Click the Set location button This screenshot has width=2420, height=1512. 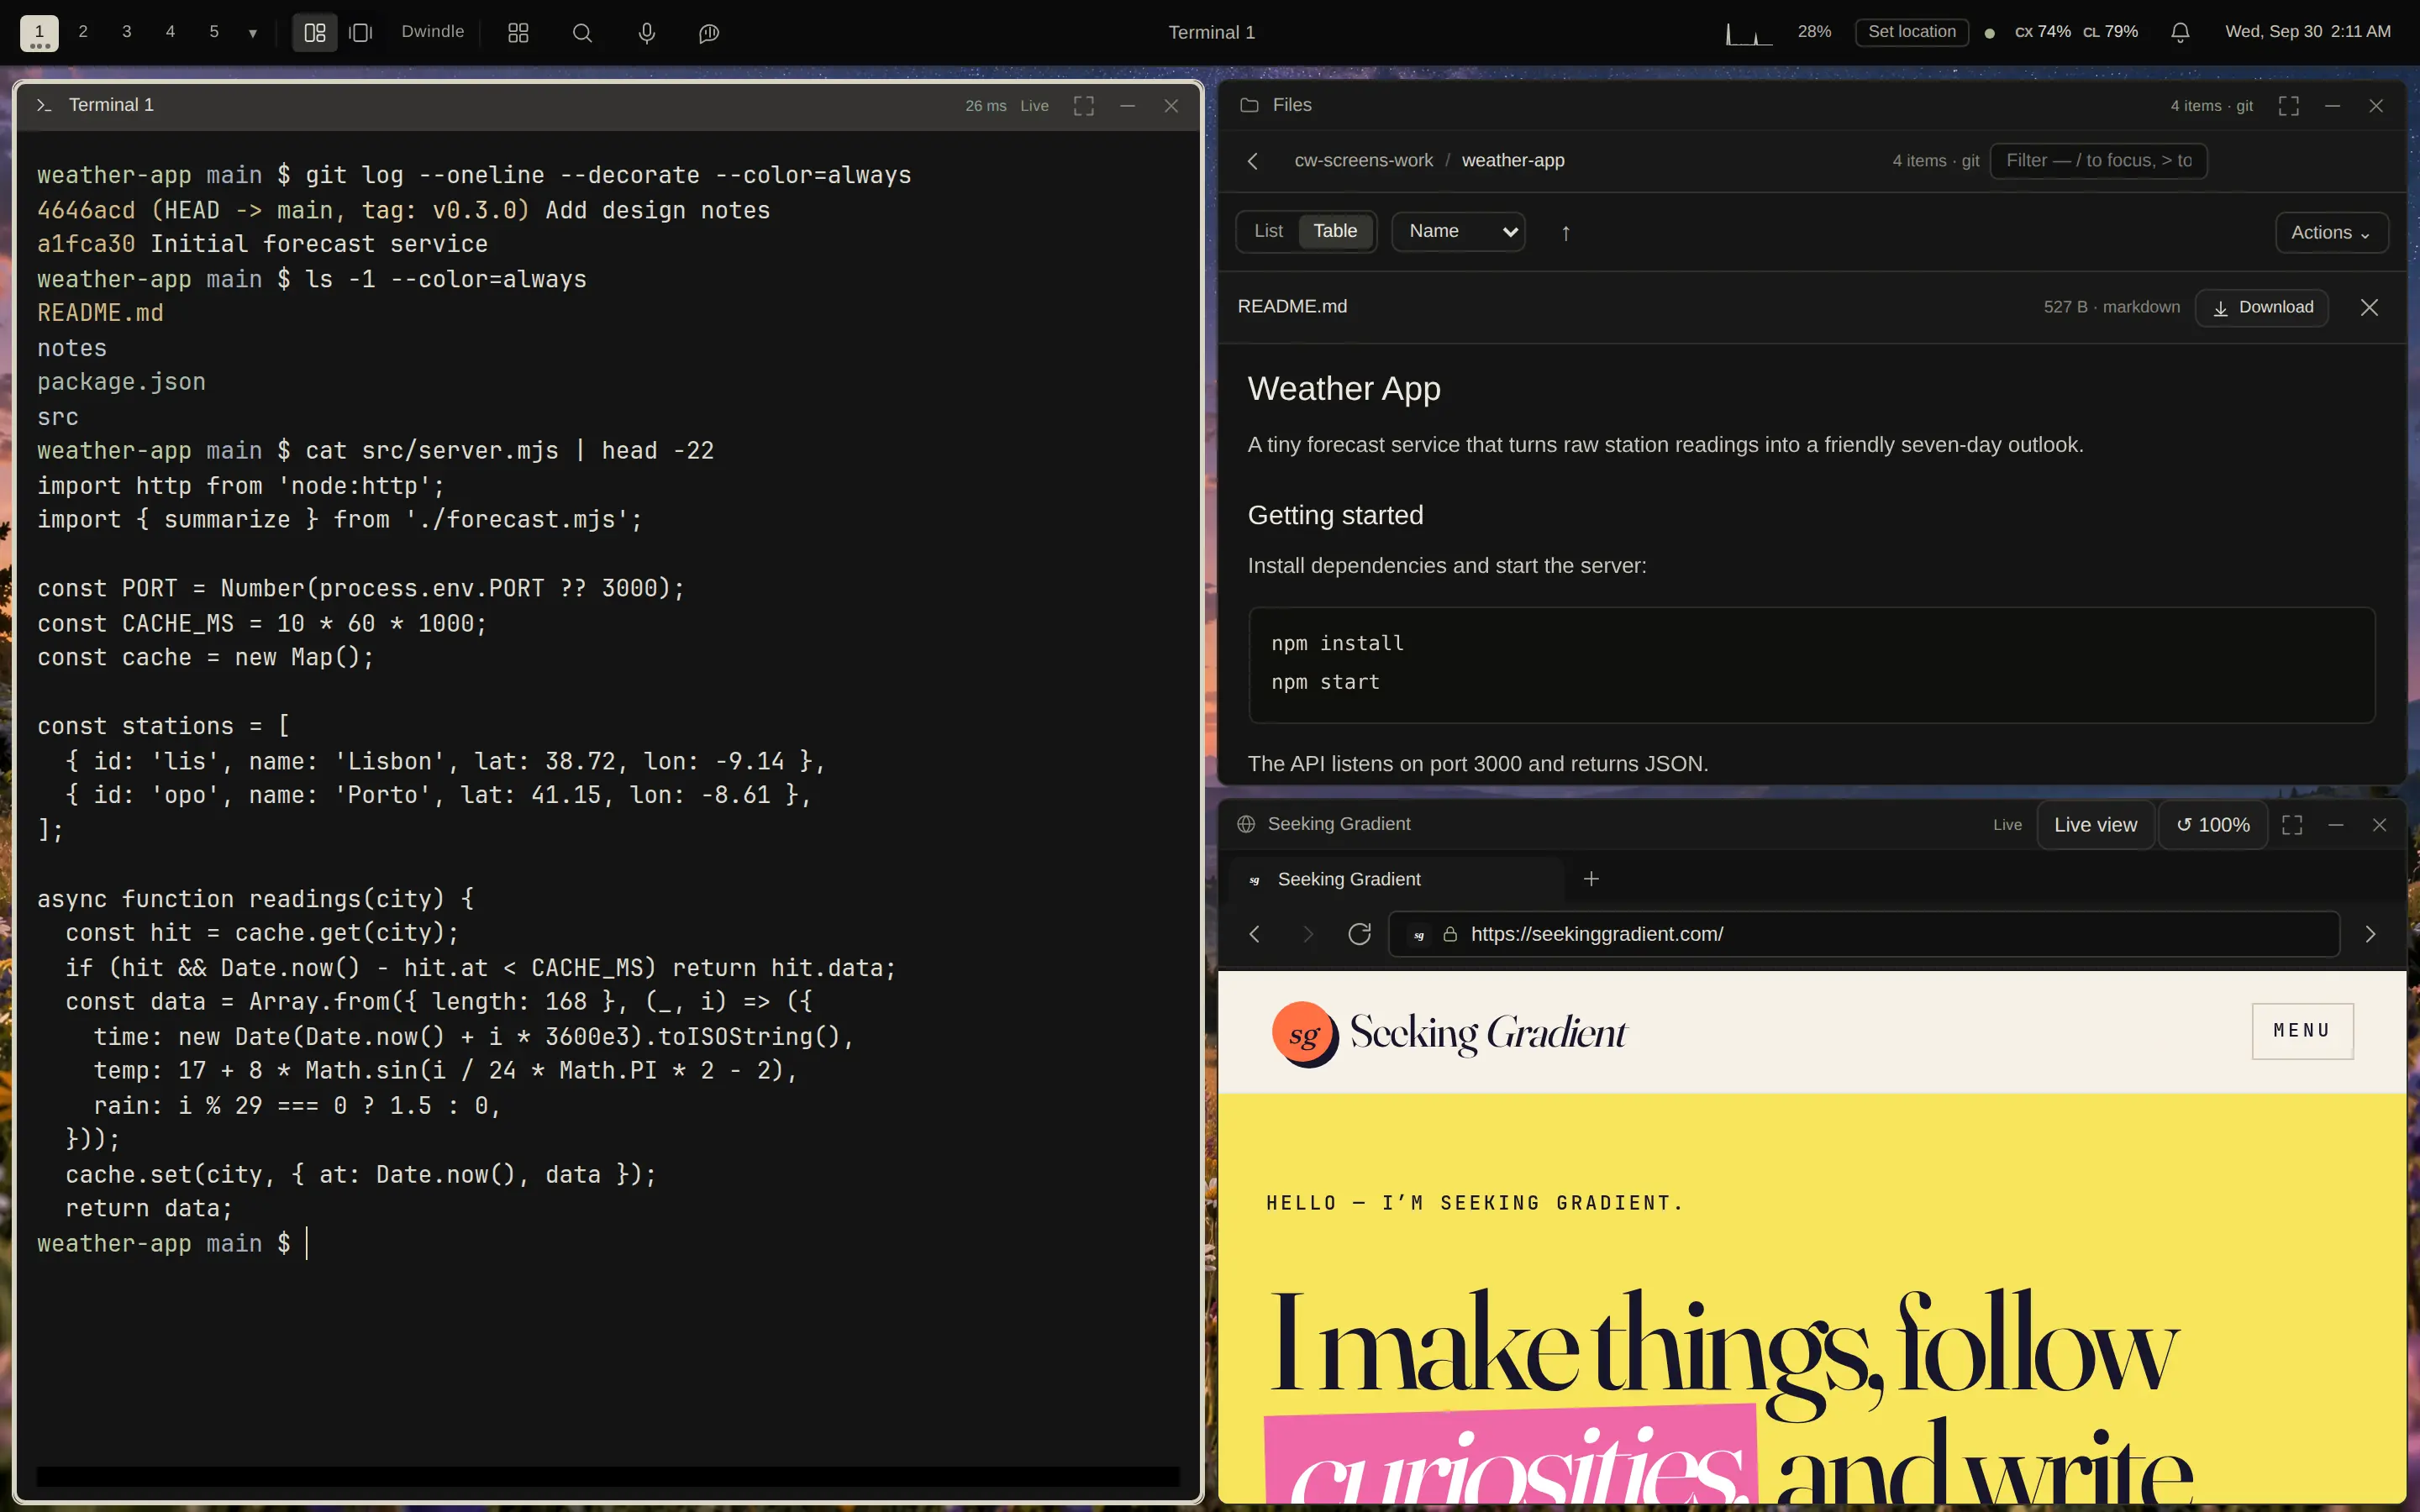tap(1911, 32)
